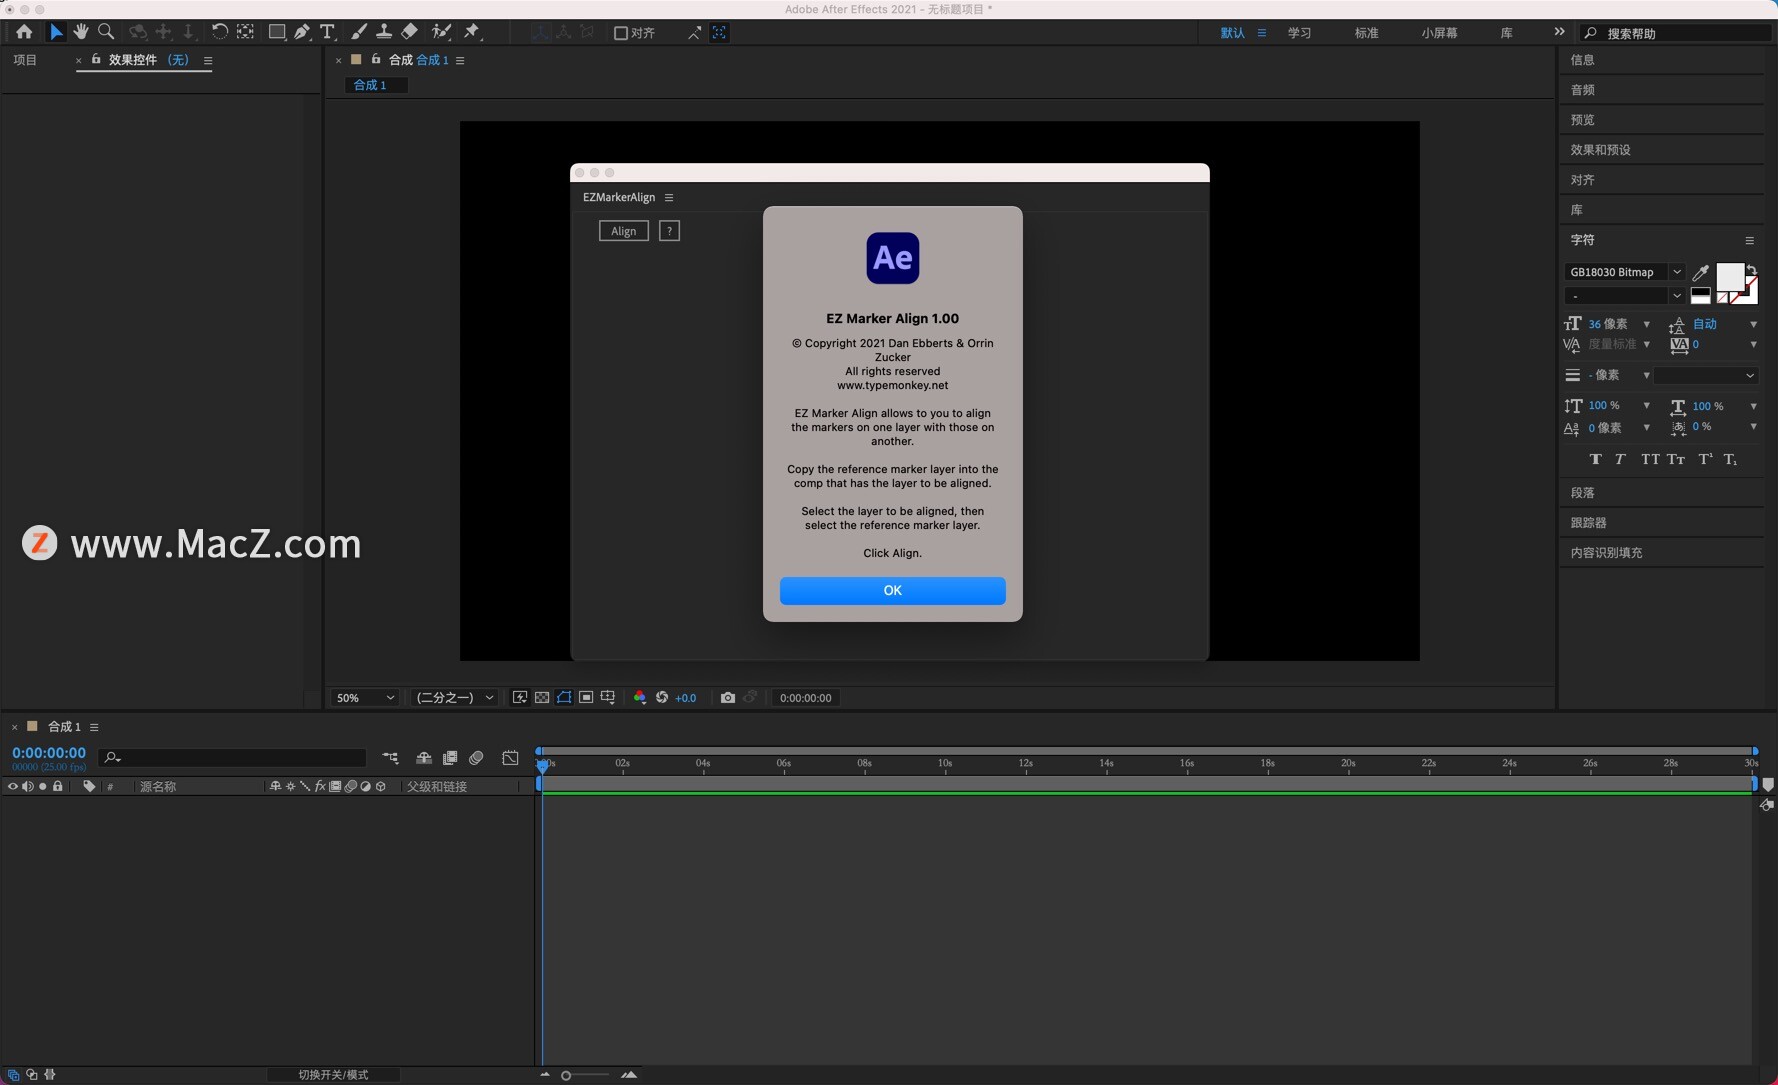Open the (二分之一) resolution dropdown

[x=455, y=698]
